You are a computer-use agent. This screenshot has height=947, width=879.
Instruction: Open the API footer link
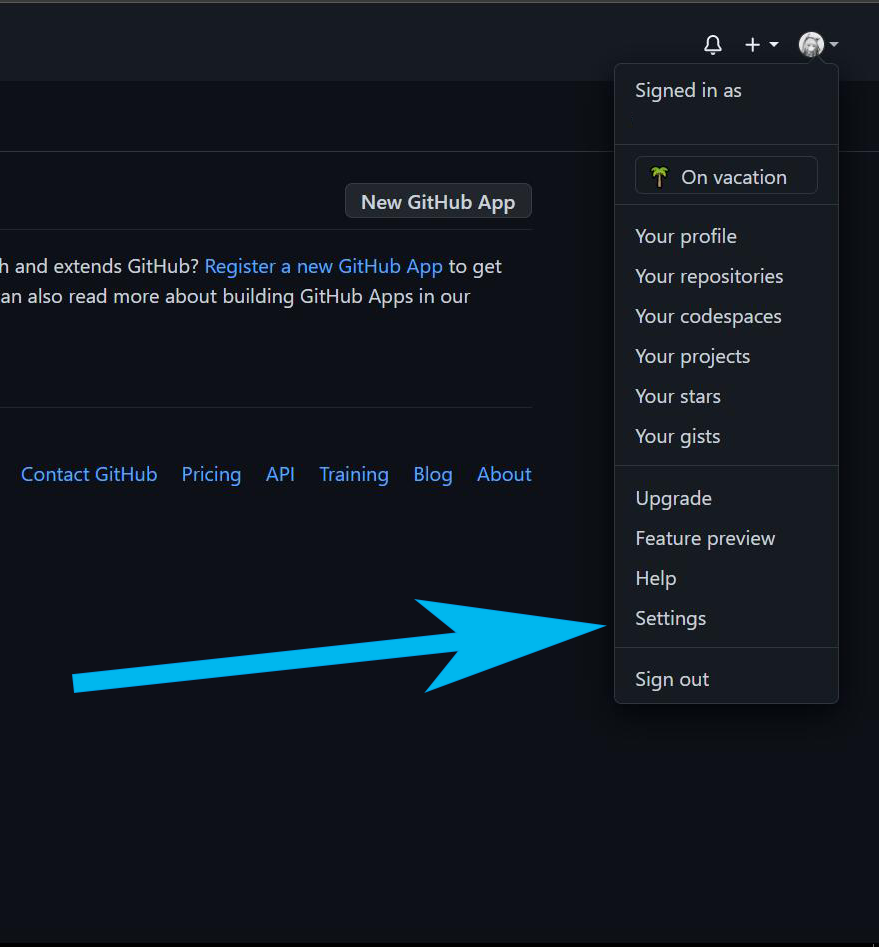click(x=280, y=475)
